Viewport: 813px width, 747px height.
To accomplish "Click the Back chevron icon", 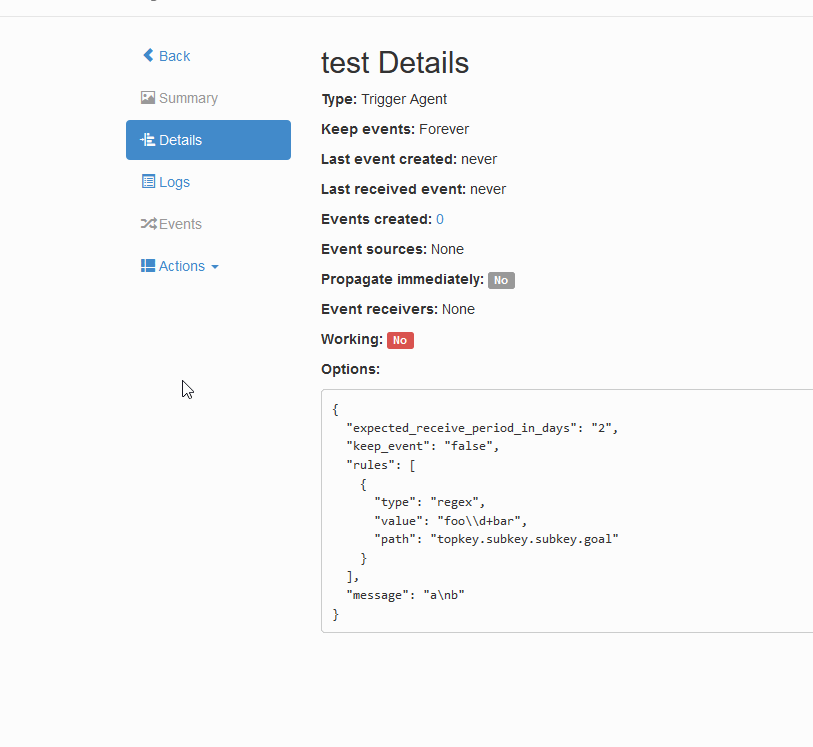I will 148,55.
